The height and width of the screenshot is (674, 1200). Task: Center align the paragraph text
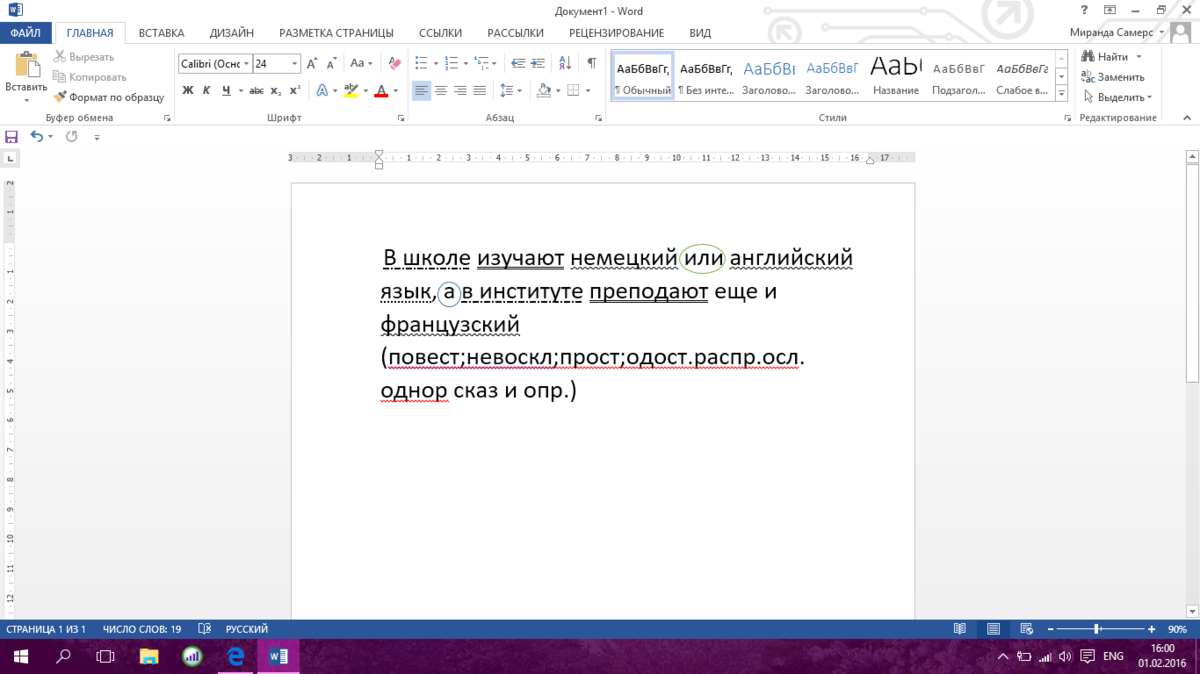(441, 91)
